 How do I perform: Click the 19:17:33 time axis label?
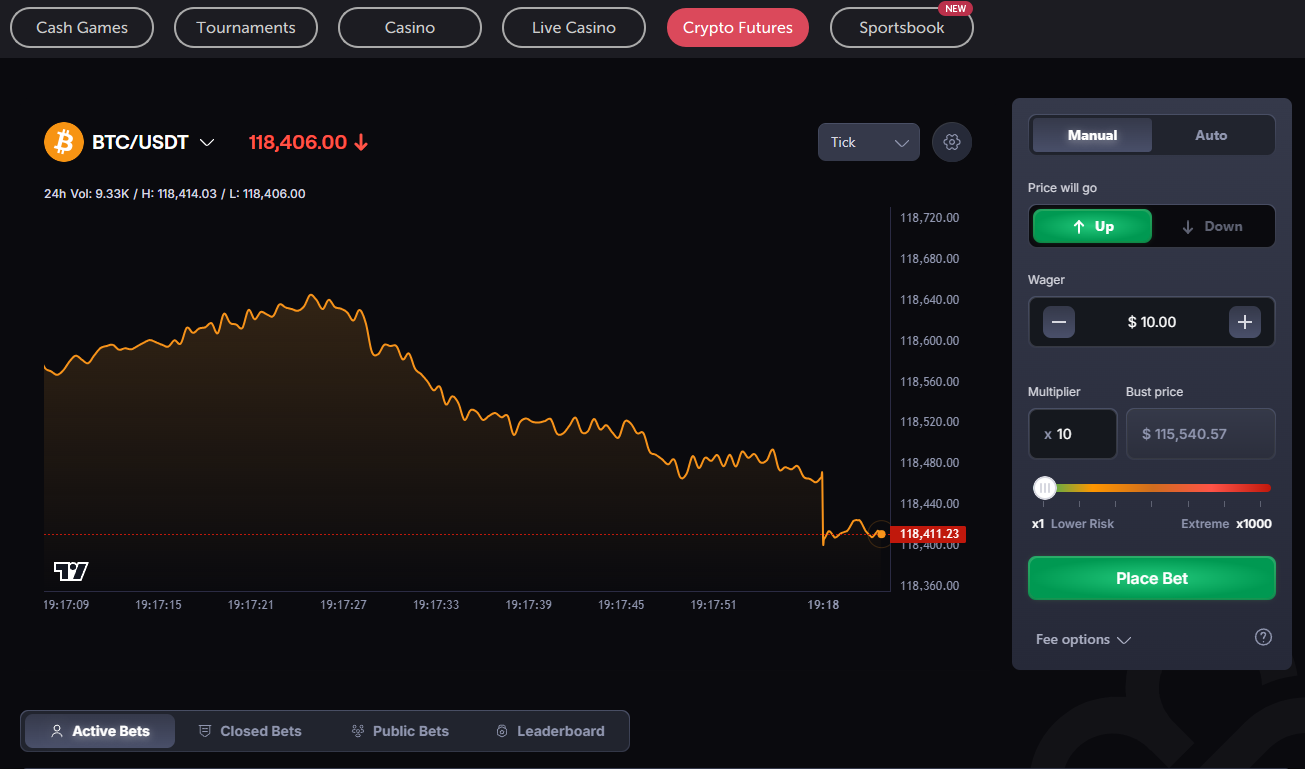[x=436, y=605]
